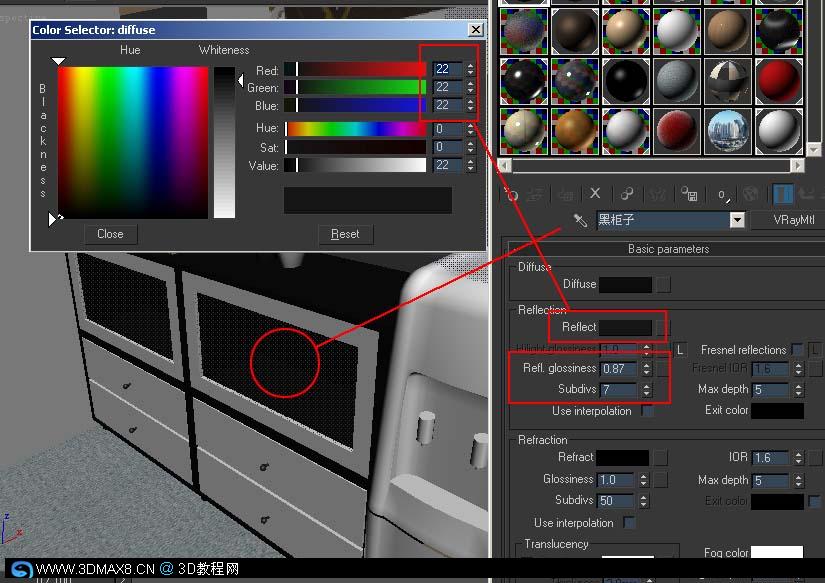The image size is (825, 583).
Task: Click the Blue value spinner arrows
Action: pyautogui.click(x=470, y=105)
